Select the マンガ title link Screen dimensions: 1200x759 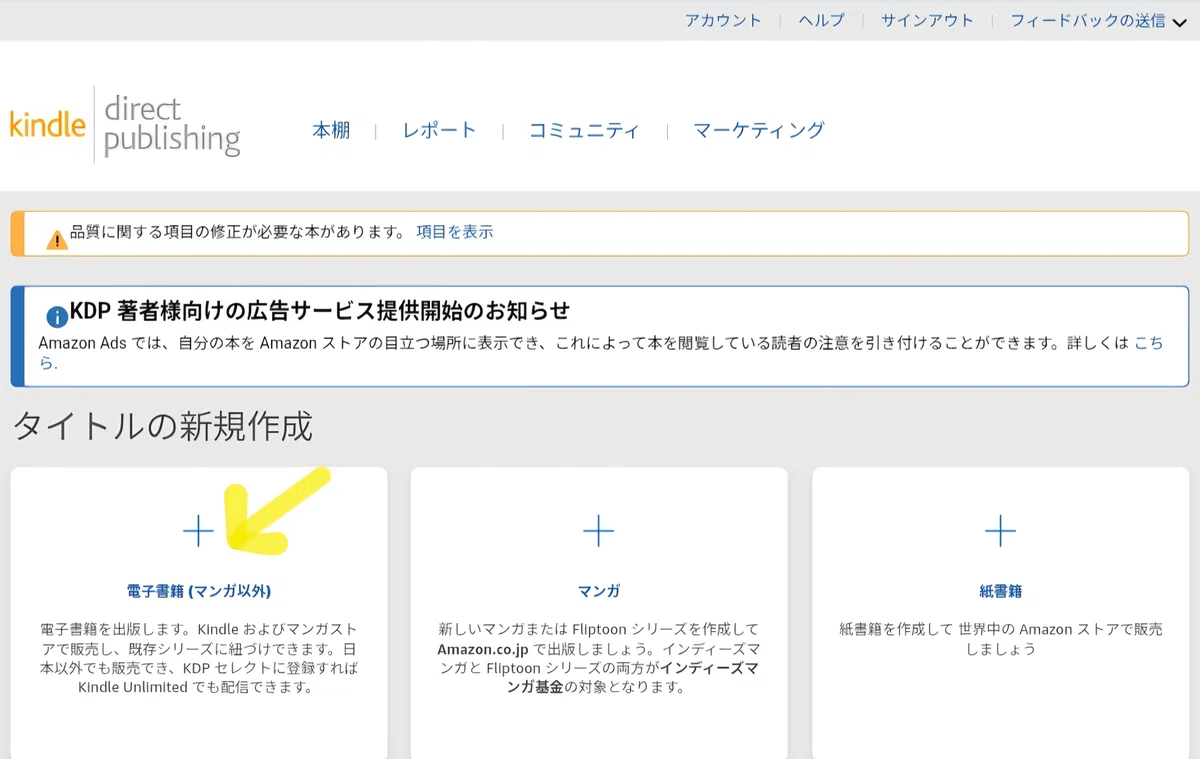[x=599, y=591]
